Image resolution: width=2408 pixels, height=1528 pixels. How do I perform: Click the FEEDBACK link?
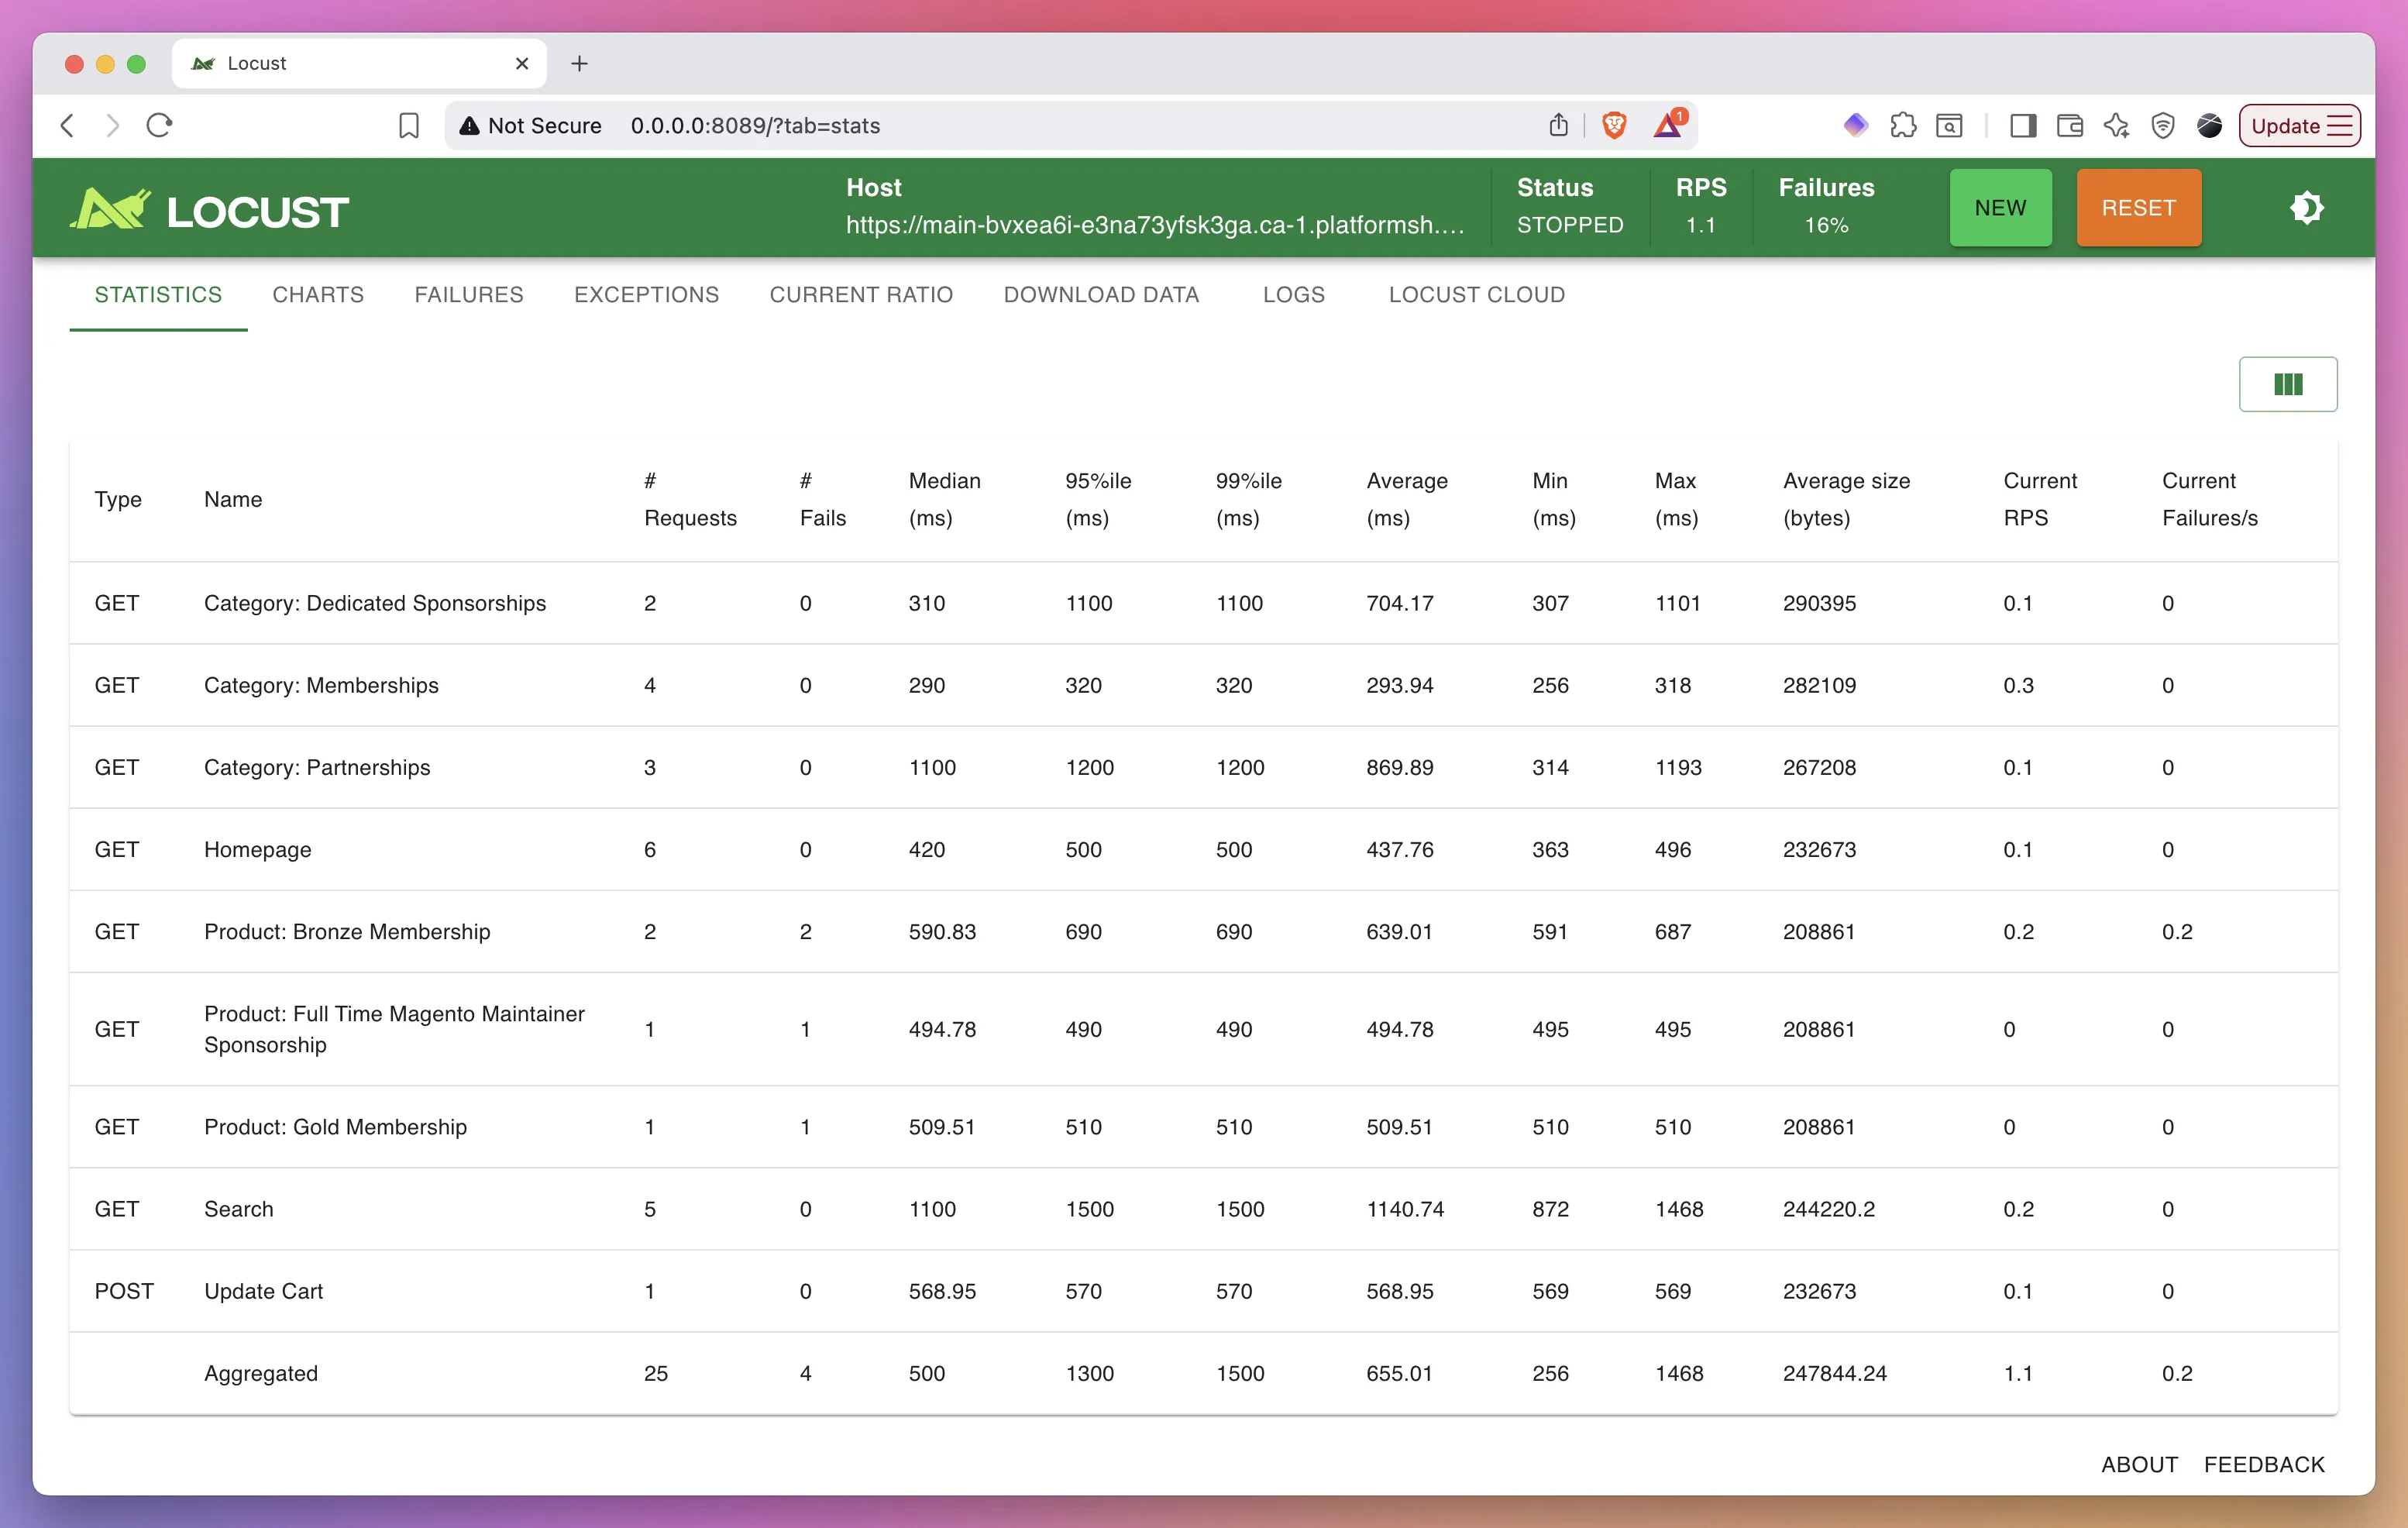coord(2264,1464)
